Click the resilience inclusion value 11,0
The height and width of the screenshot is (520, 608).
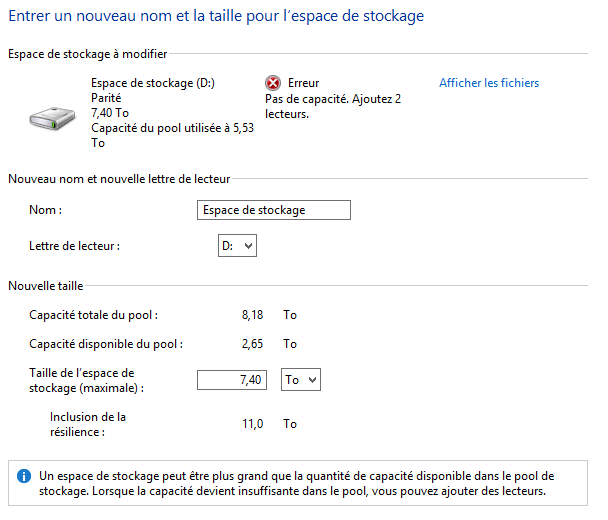252,424
